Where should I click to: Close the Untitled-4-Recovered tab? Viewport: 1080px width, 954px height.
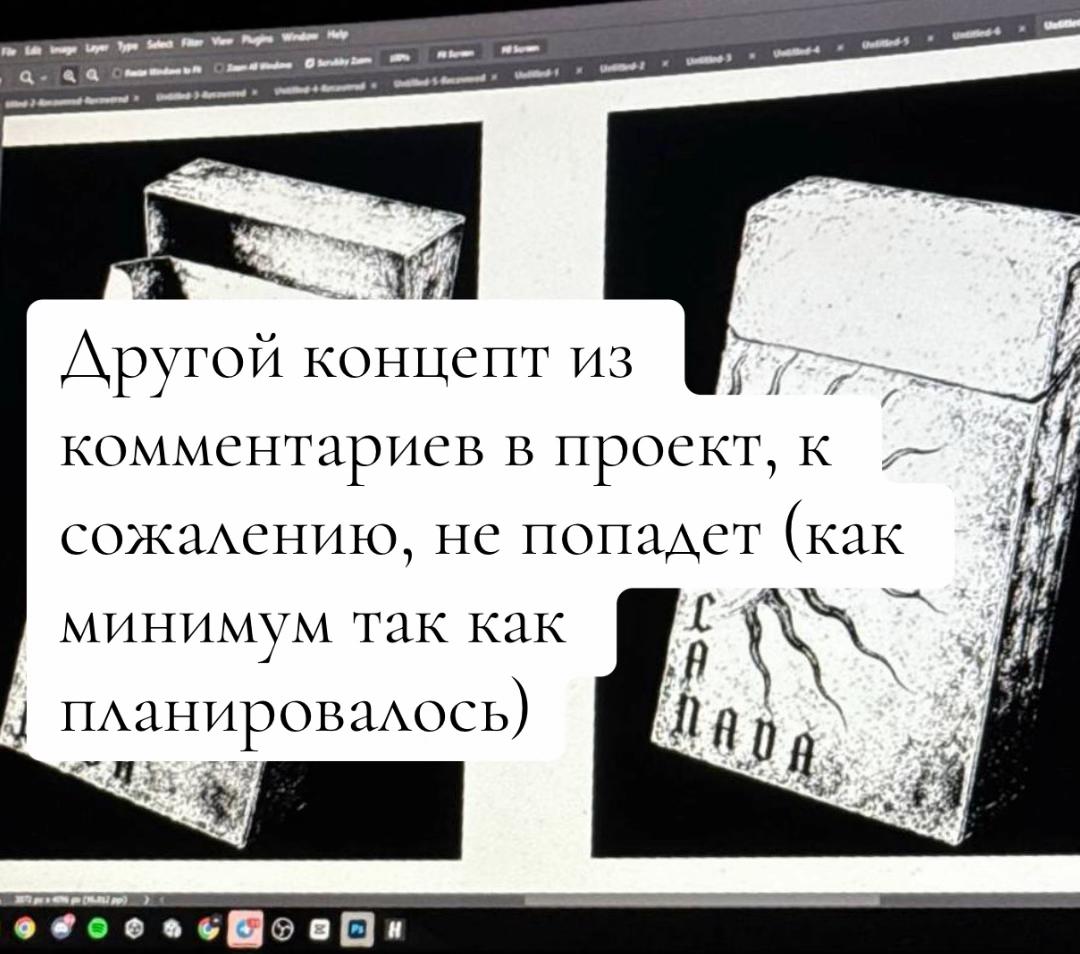374,86
